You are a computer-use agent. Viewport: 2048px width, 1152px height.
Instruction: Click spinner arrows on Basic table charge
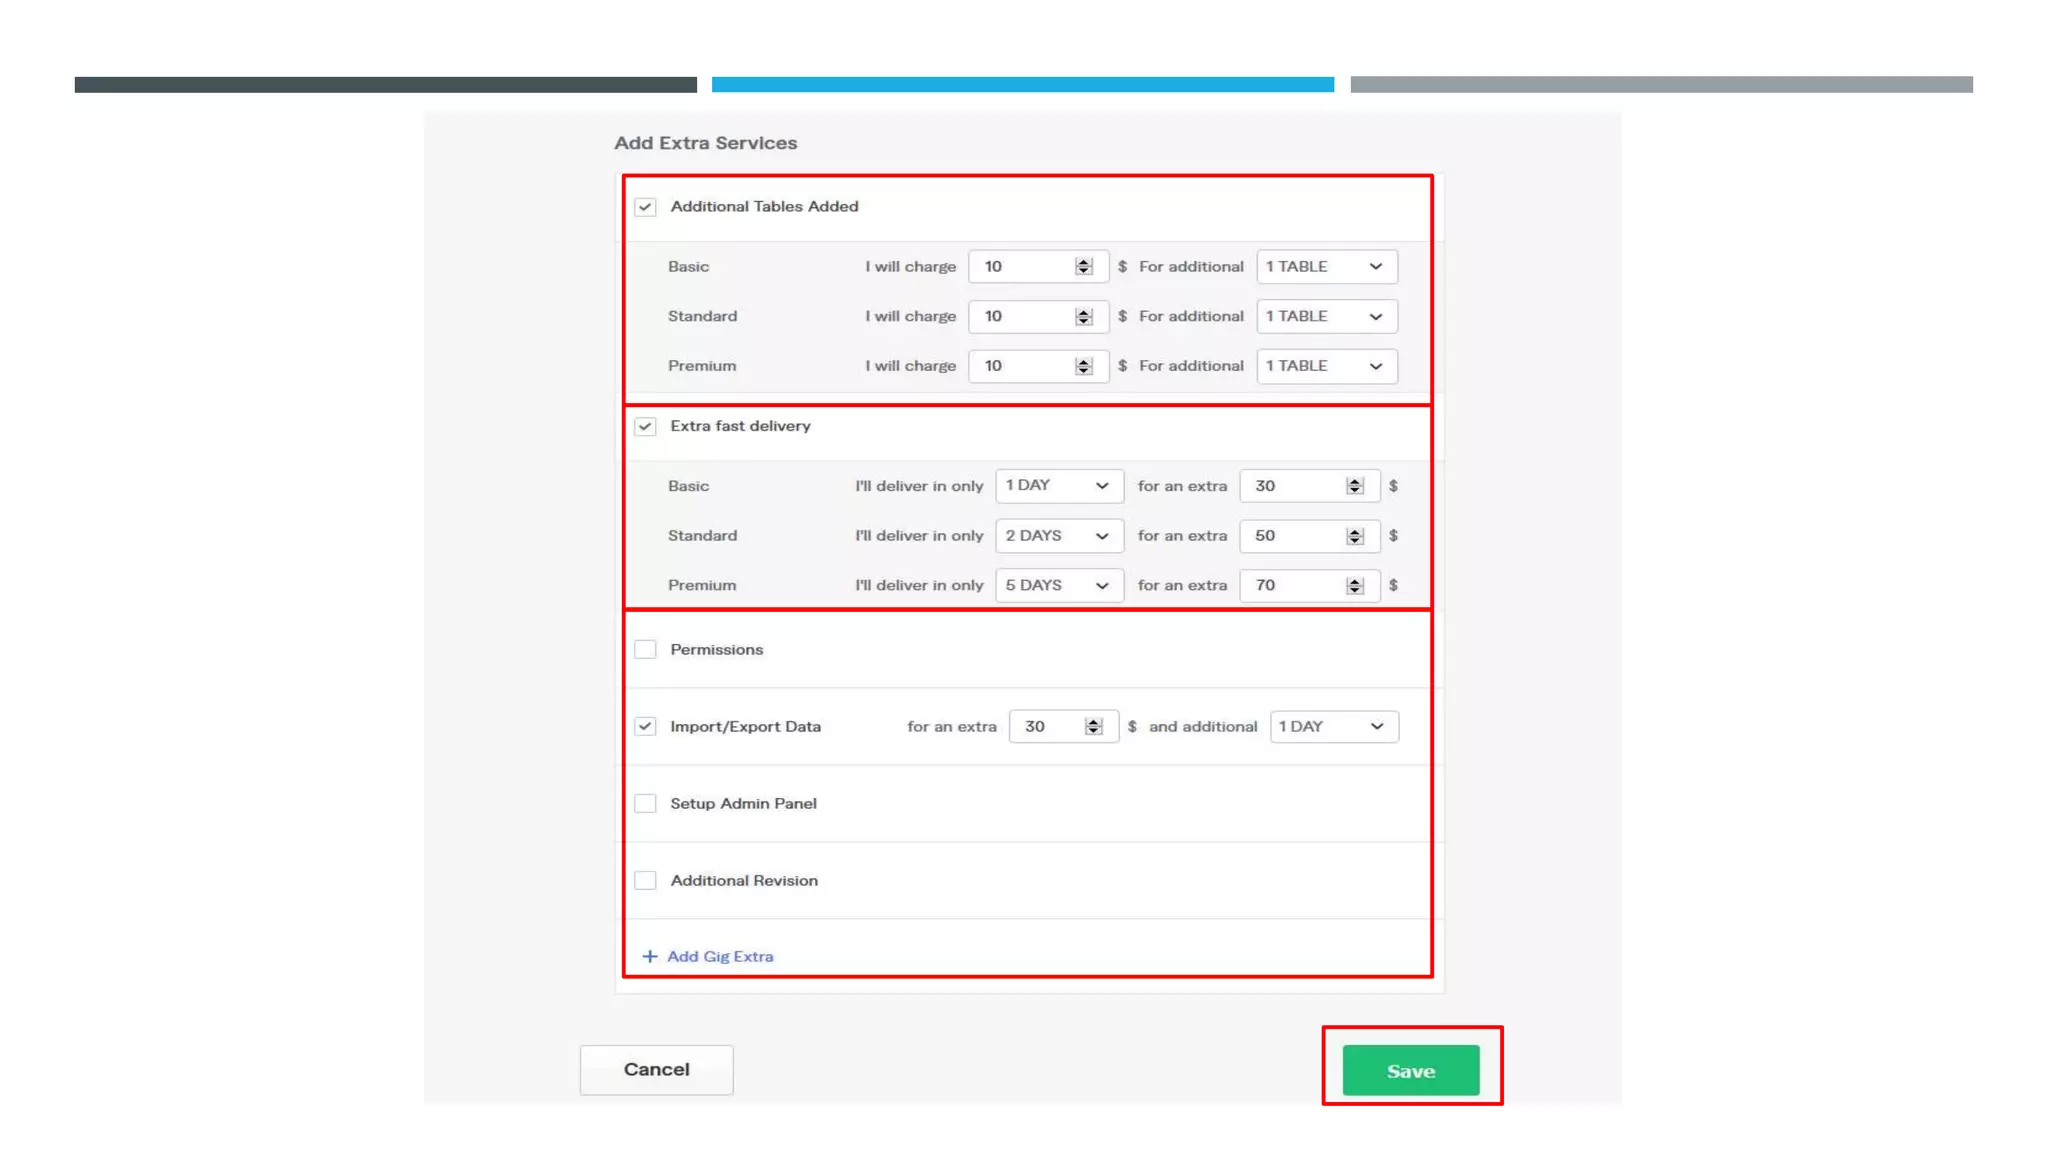tap(1083, 266)
